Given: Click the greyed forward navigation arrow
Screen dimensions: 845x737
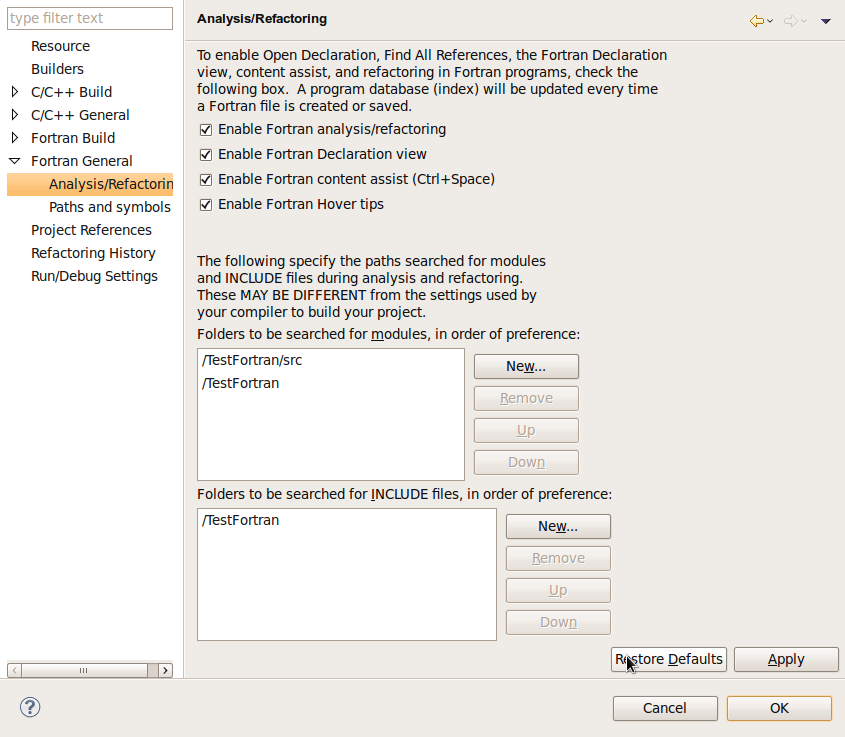Looking at the screenshot, I should coord(791,21).
